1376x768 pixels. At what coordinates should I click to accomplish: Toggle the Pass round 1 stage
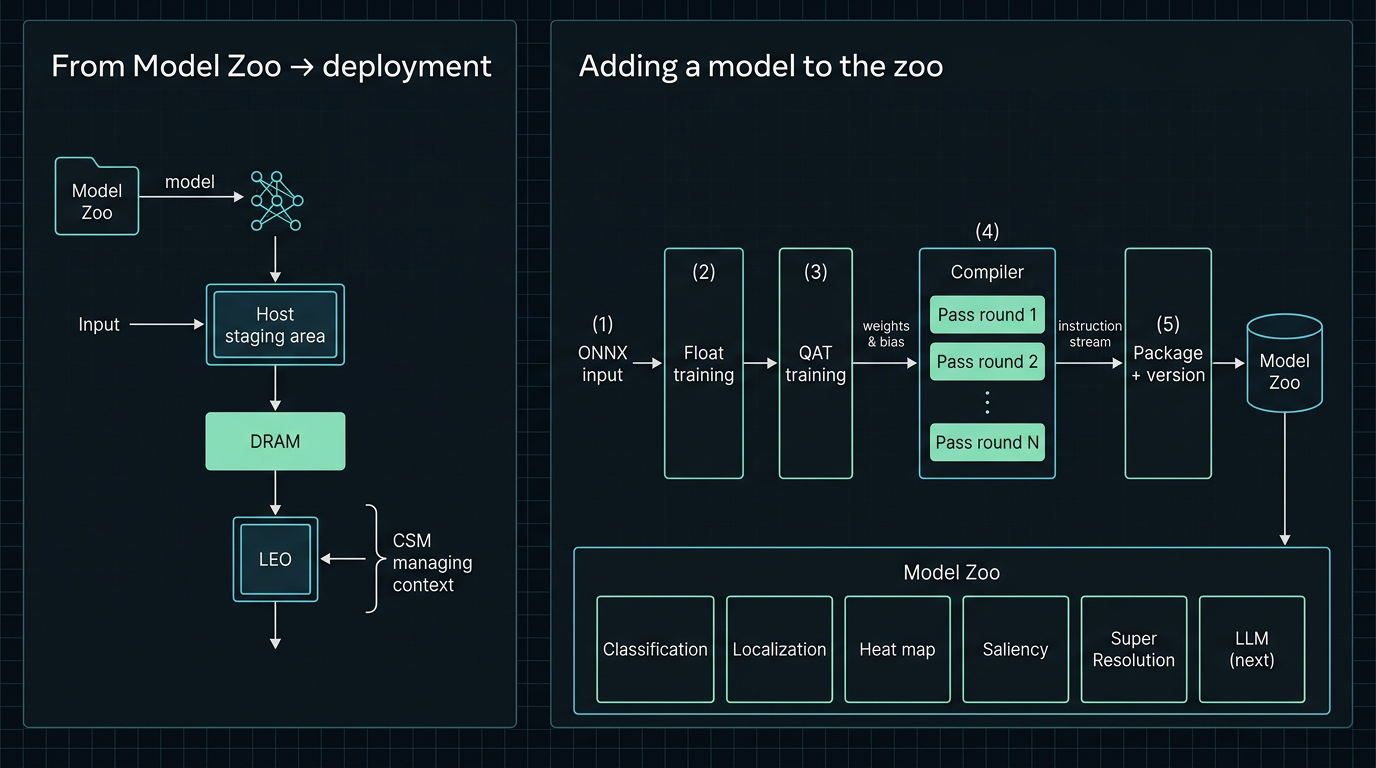[x=987, y=314]
